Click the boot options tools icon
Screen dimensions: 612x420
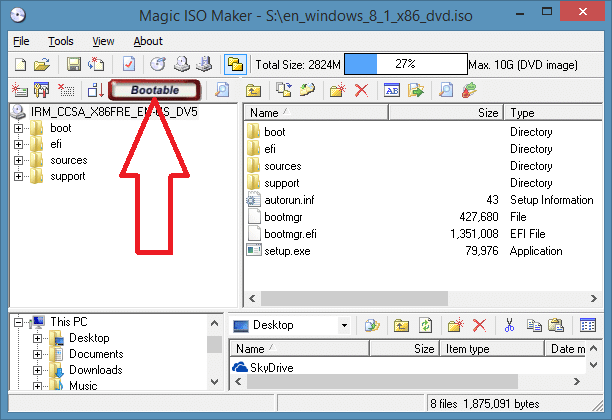[42, 90]
